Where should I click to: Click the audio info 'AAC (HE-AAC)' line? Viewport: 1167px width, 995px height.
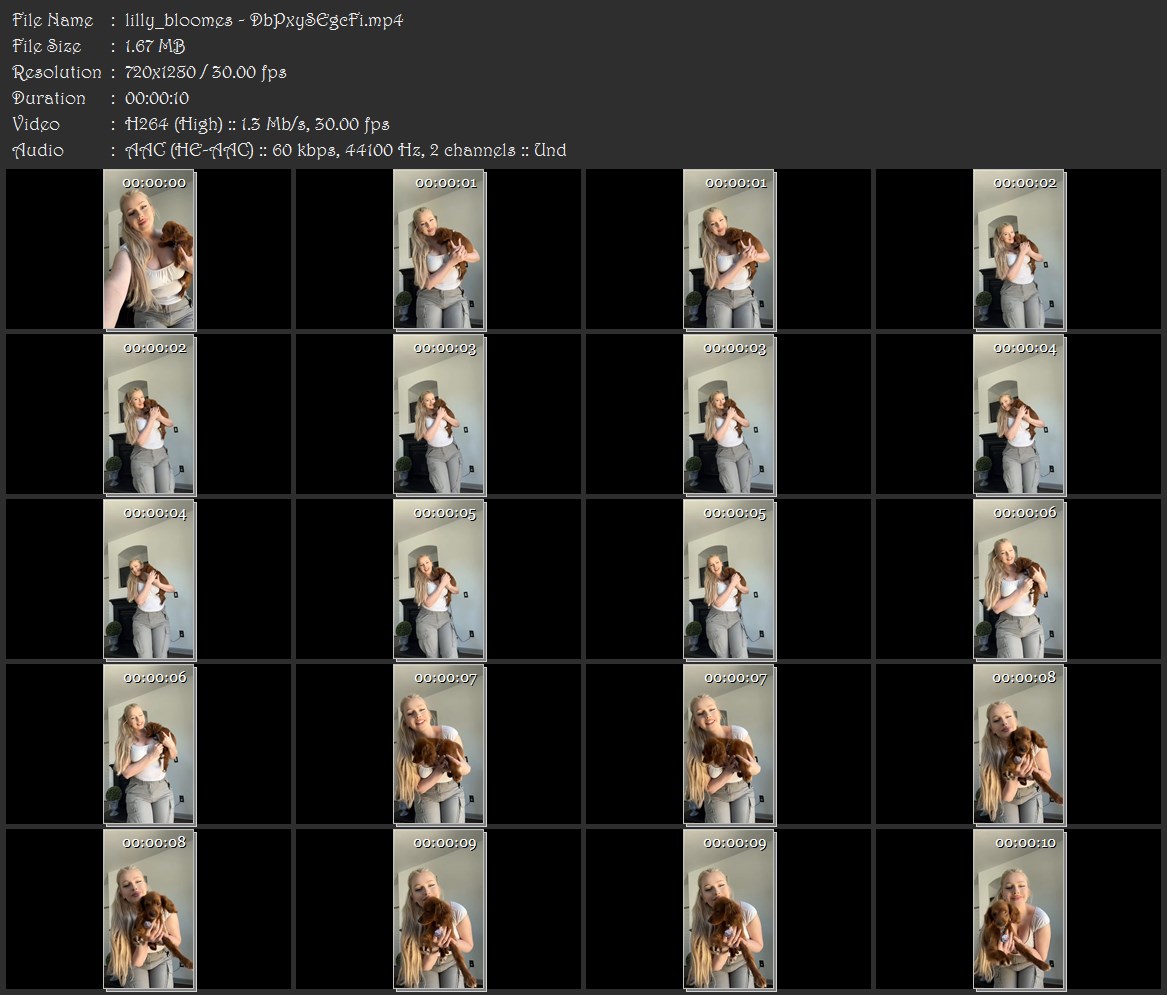click(x=345, y=150)
